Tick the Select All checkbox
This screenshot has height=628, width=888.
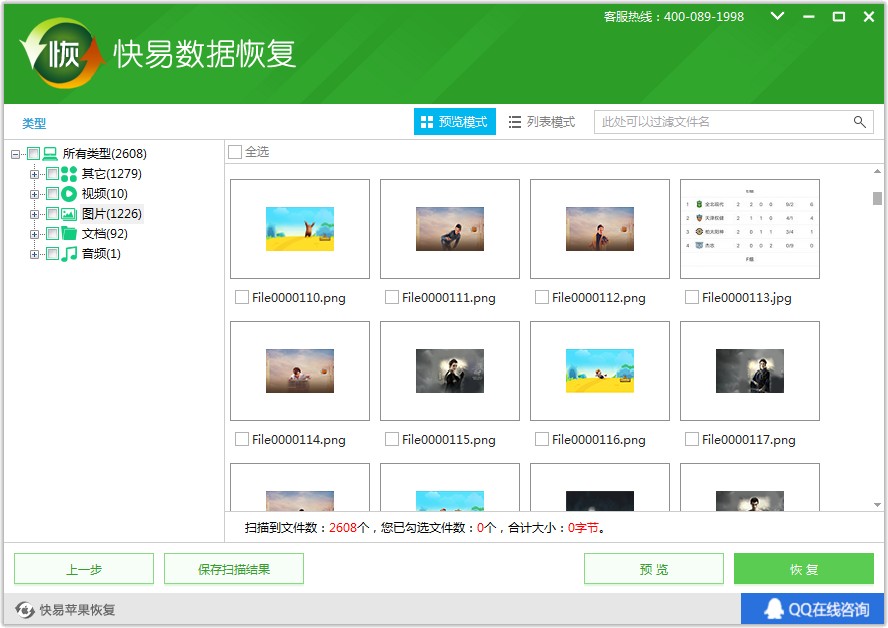(235, 152)
